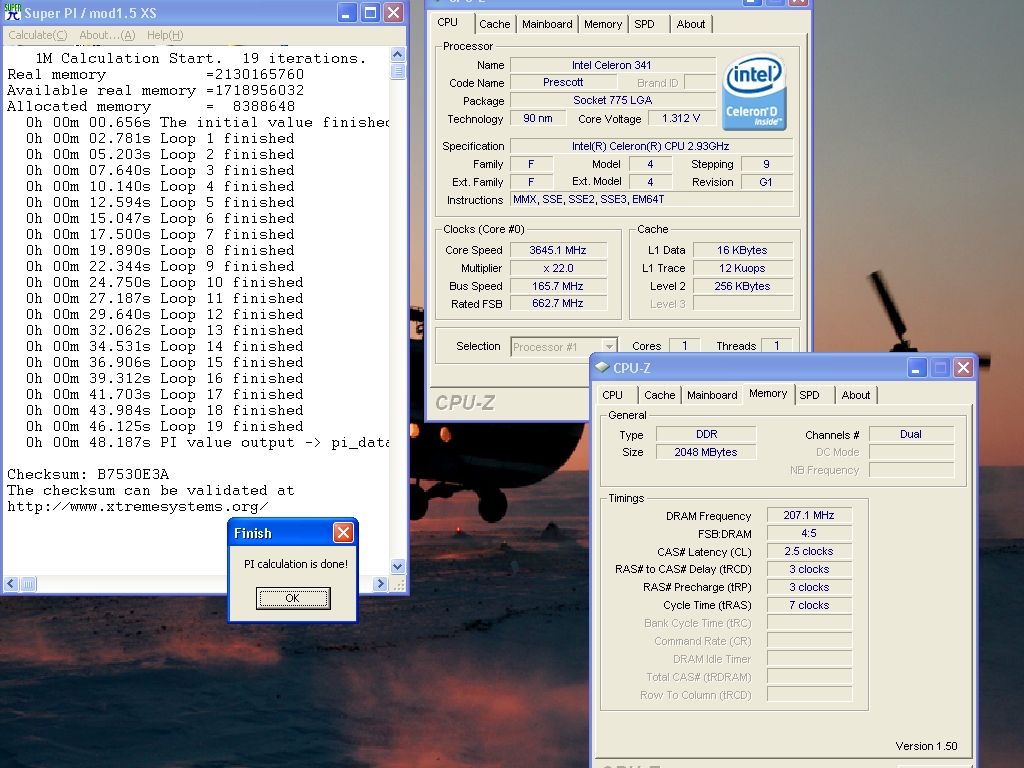Select Cache tab in front CPU-Z window
The image size is (1024, 768).
(660, 395)
